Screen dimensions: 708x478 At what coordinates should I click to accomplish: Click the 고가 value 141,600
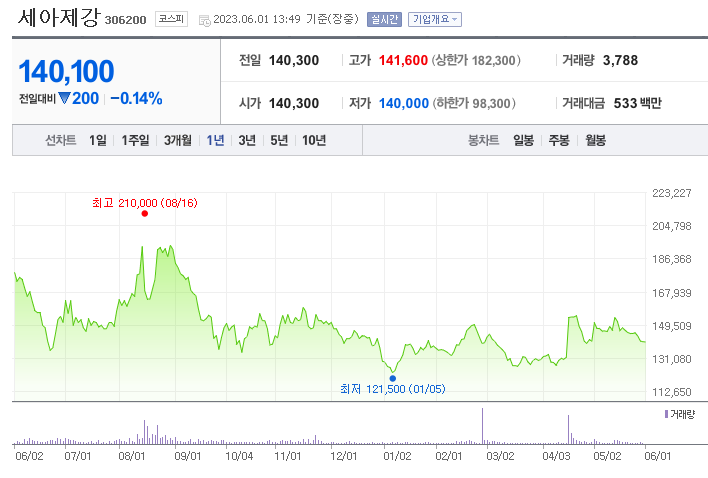coord(403,60)
